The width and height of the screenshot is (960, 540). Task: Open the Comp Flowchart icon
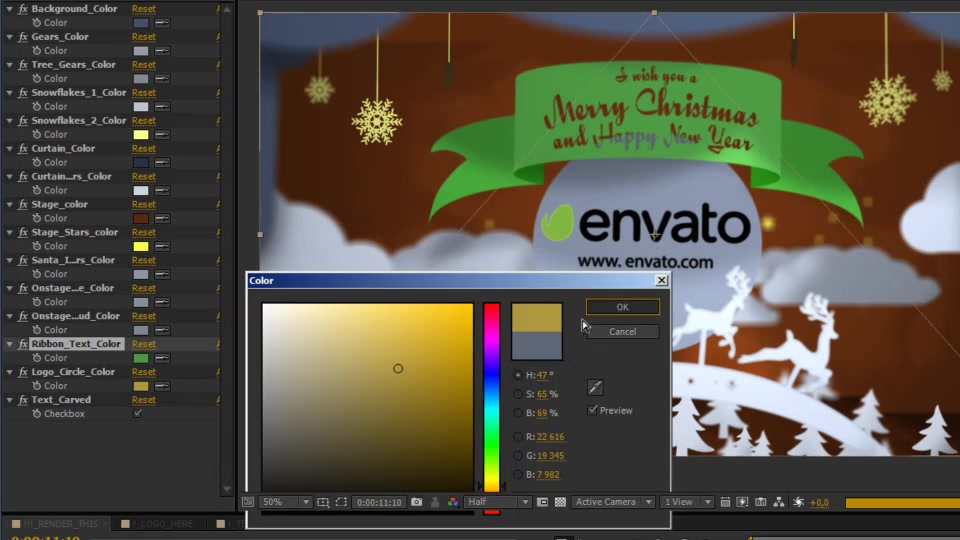tap(779, 502)
